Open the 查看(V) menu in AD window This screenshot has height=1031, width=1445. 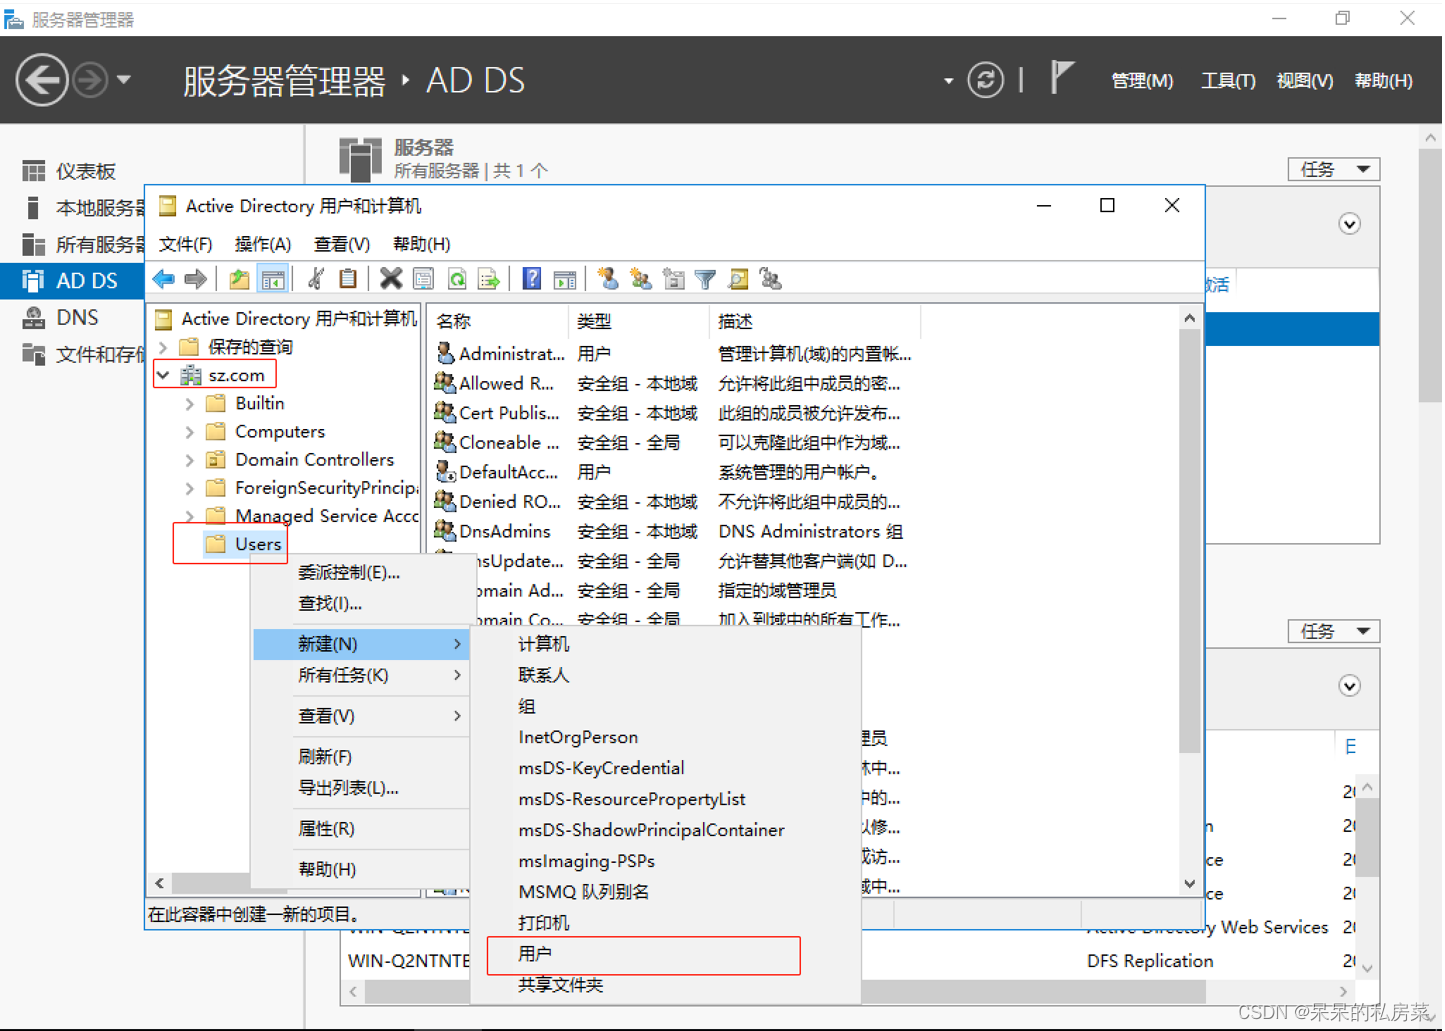pos(342,244)
